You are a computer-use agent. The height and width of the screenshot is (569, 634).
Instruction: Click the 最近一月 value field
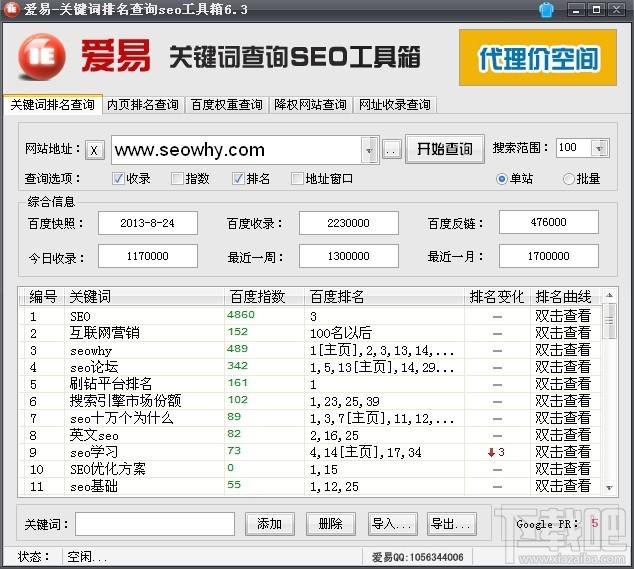[549, 256]
